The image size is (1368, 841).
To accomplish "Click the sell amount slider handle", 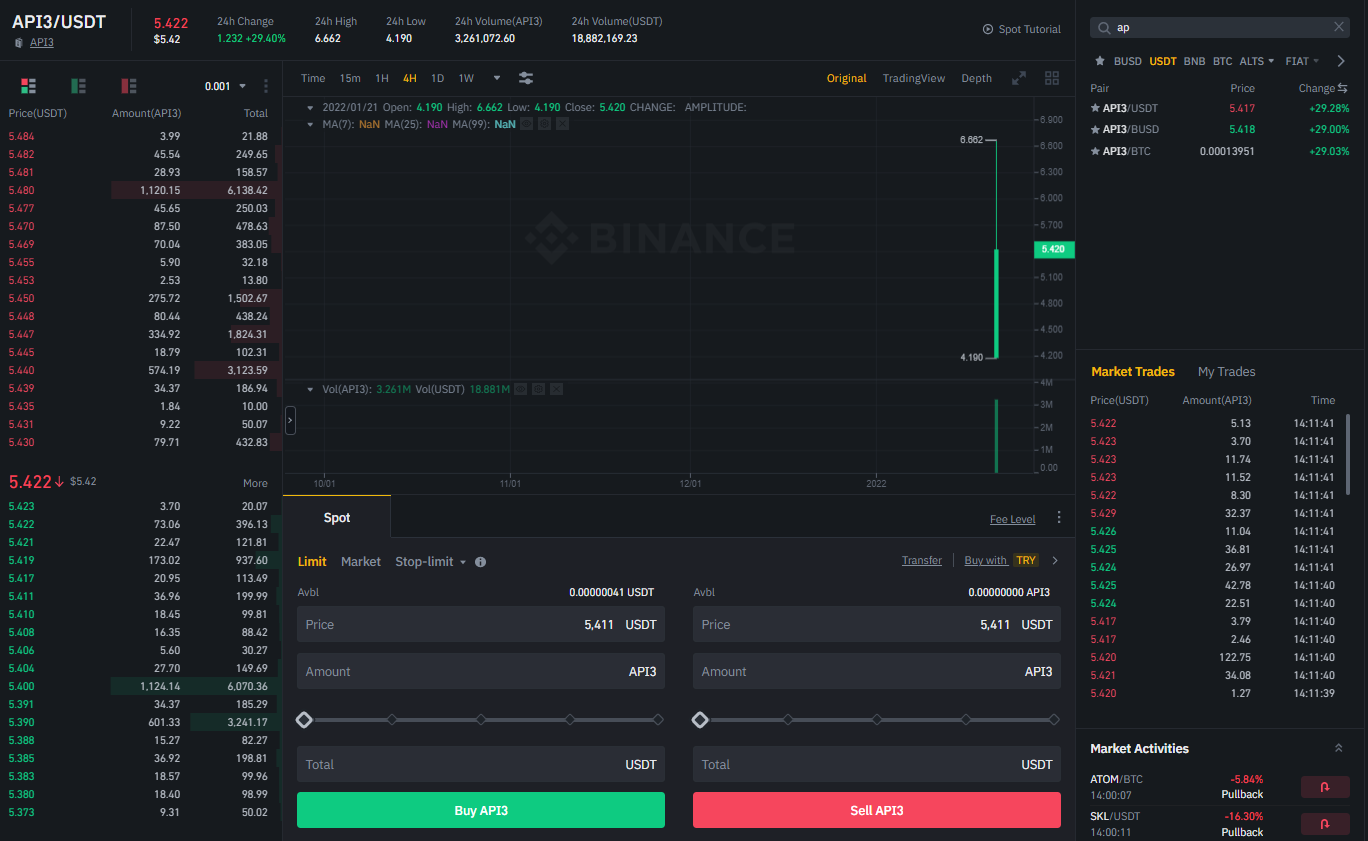I will [x=701, y=719].
